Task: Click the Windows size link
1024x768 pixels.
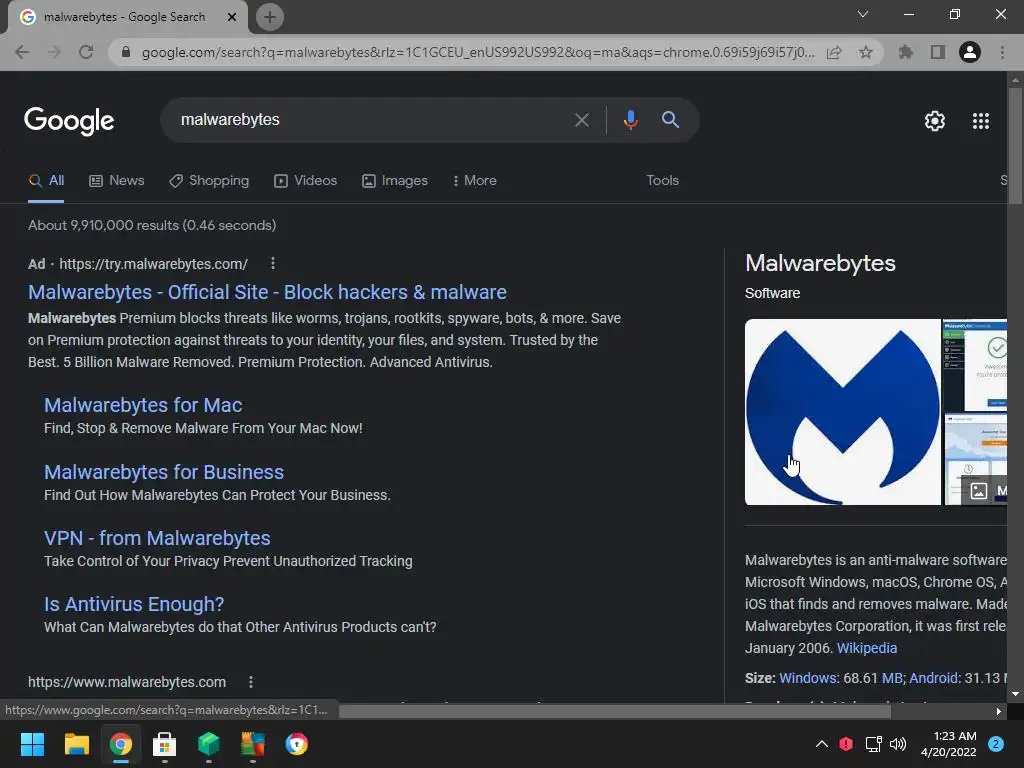Action: click(808, 678)
